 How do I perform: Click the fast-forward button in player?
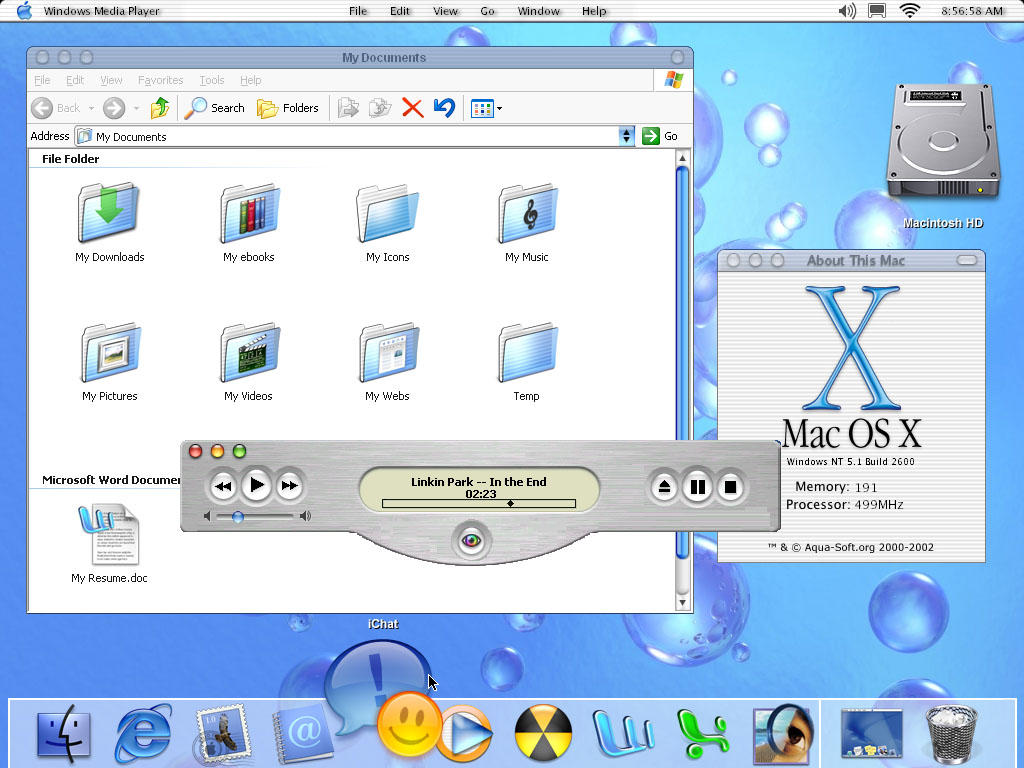coord(289,486)
